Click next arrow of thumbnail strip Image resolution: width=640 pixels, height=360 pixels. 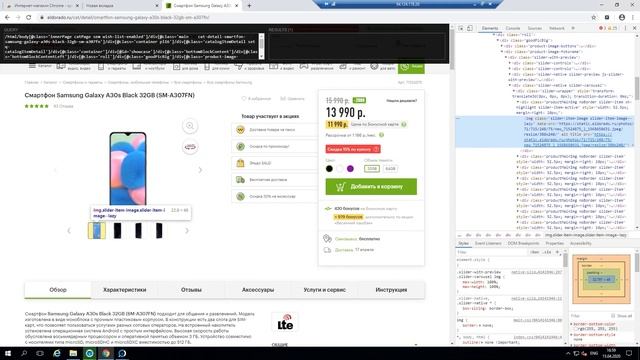tap(187, 231)
